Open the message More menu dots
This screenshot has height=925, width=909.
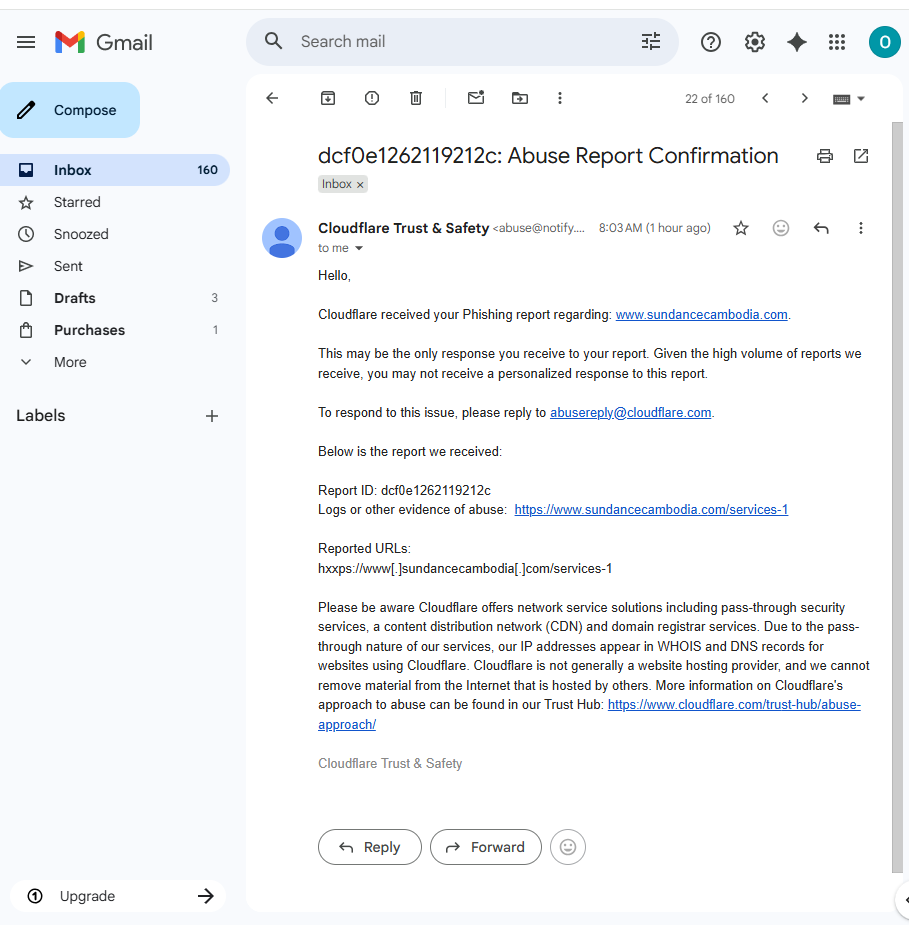[x=861, y=228]
